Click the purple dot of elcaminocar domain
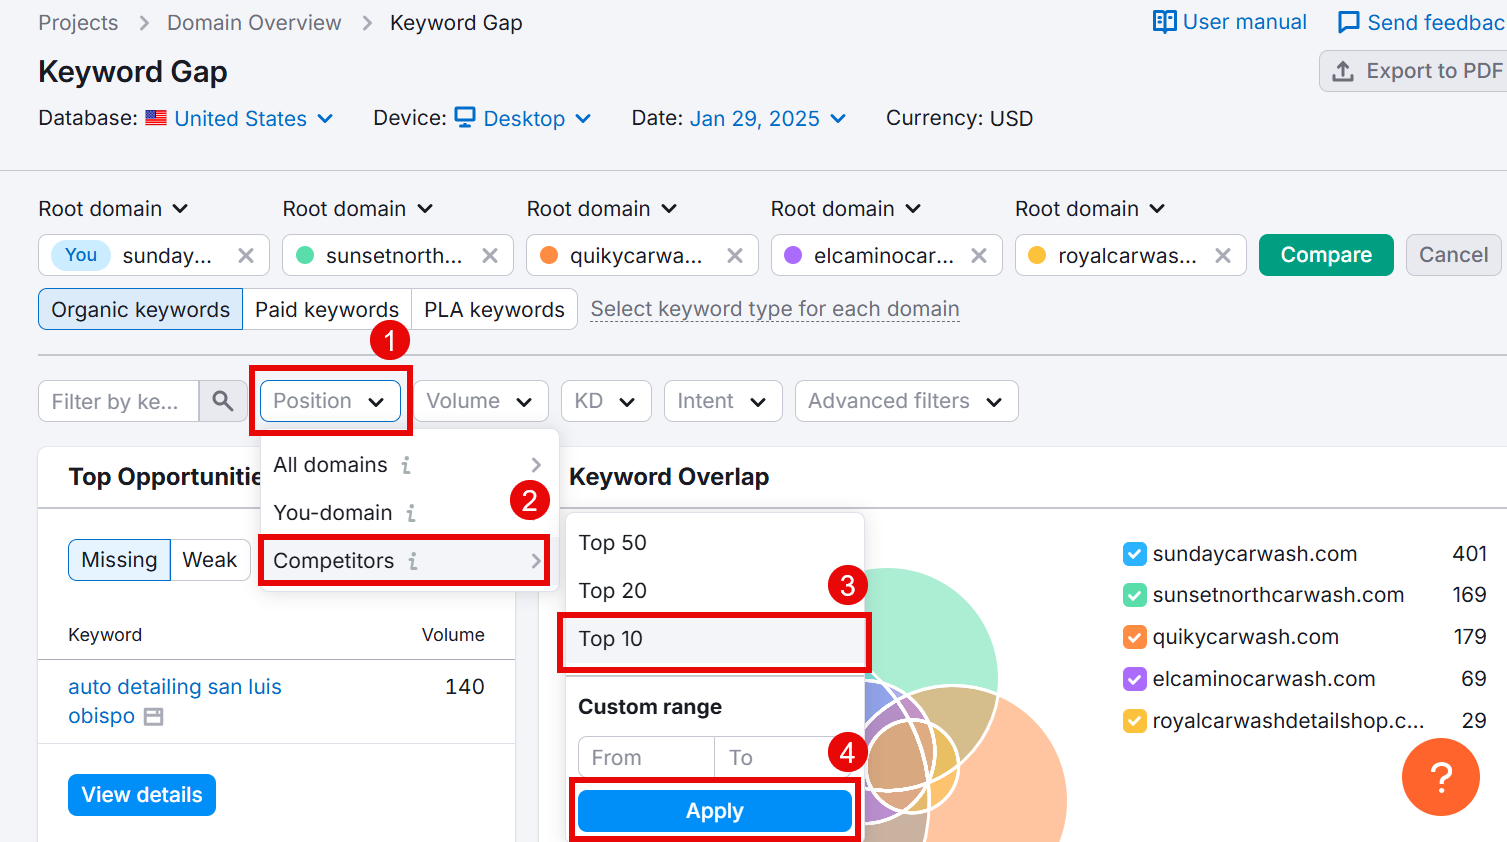The image size is (1507, 842). pos(793,255)
